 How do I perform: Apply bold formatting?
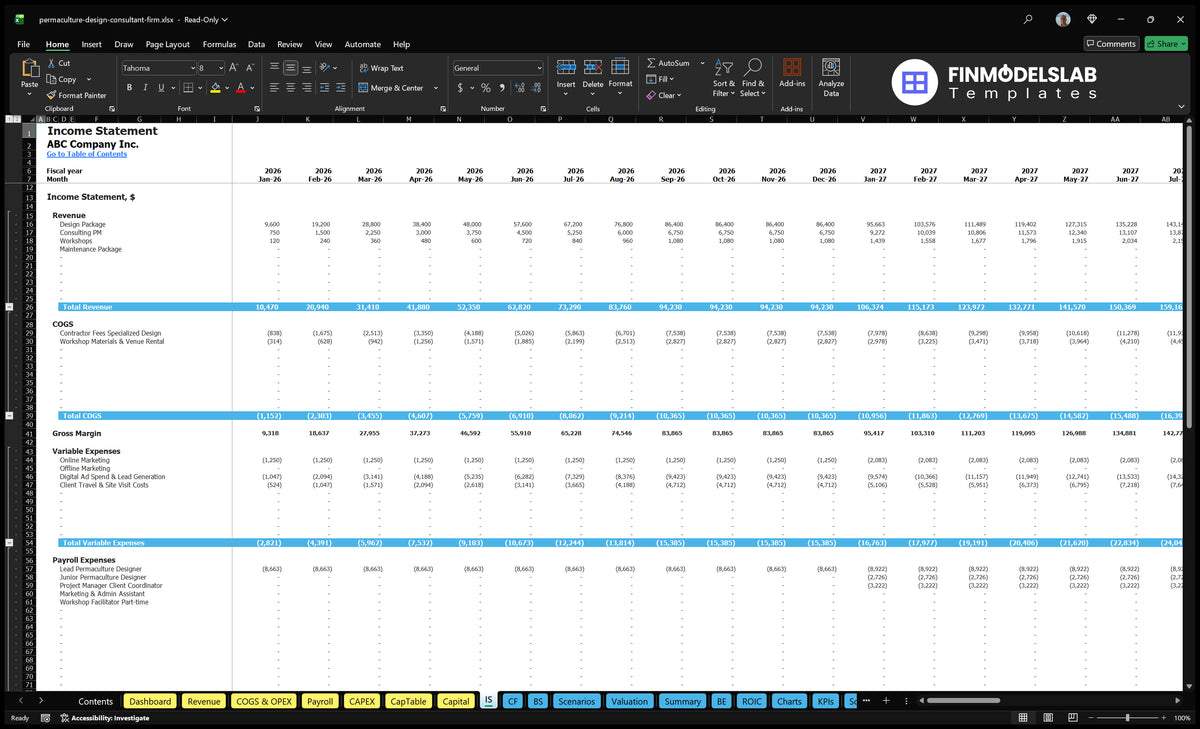pos(130,88)
